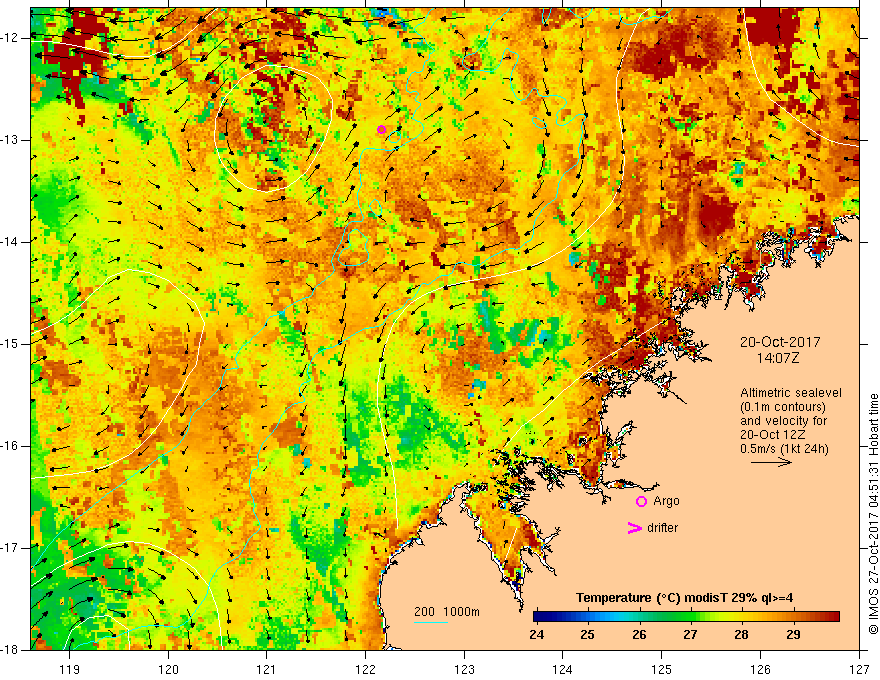Click the 124 longitude axis label
Image resolution: width=880 pixels, height=680 pixels.
[563, 669]
